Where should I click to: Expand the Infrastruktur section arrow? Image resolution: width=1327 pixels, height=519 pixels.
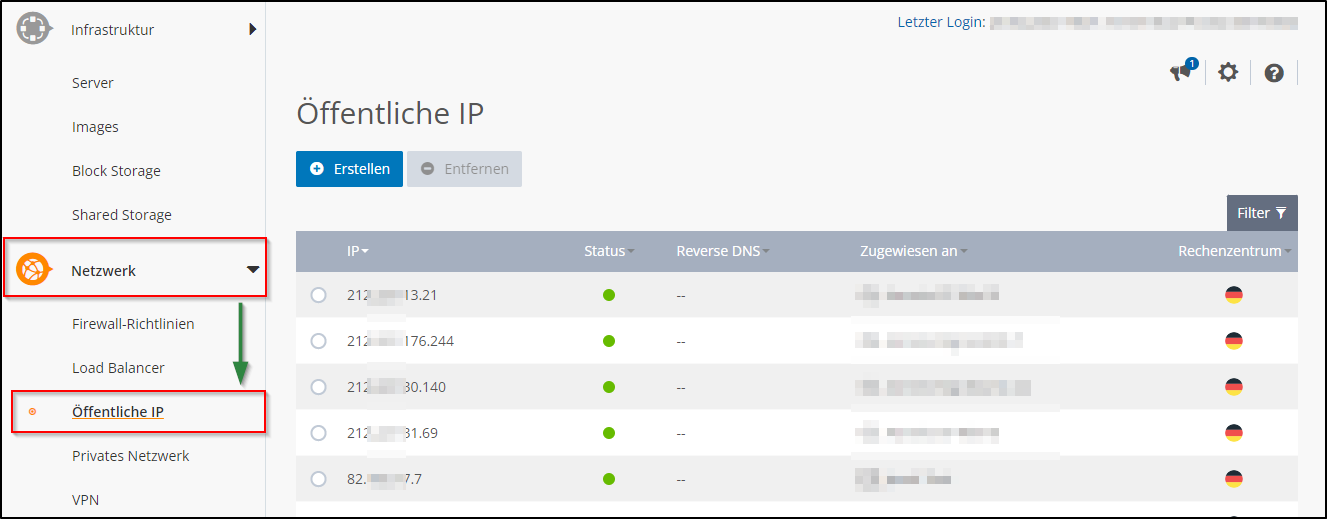tap(253, 29)
